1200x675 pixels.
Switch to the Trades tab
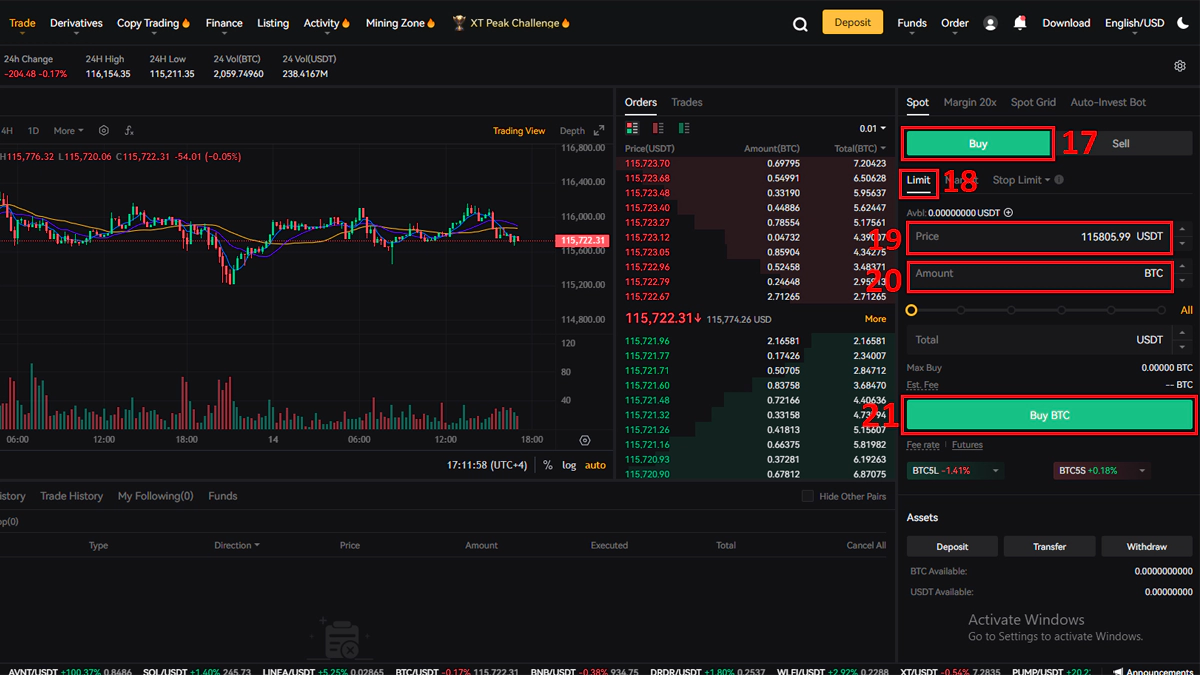tap(687, 102)
